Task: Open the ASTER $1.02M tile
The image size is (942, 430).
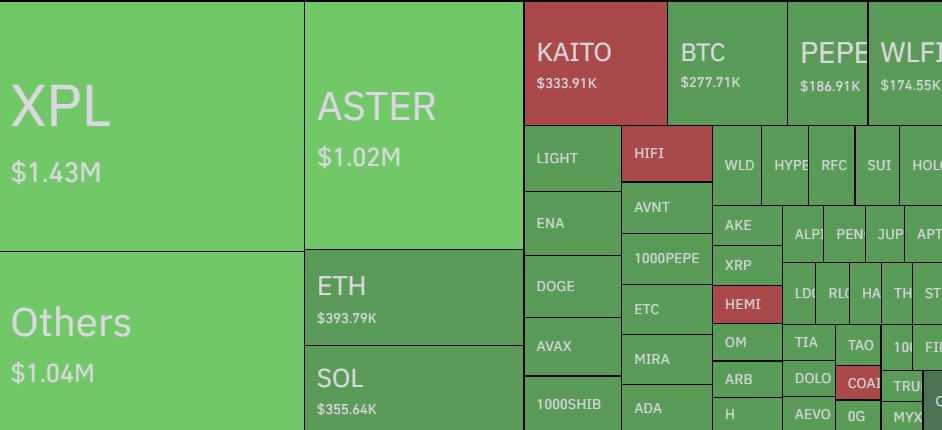Action: [x=413, y=125]
